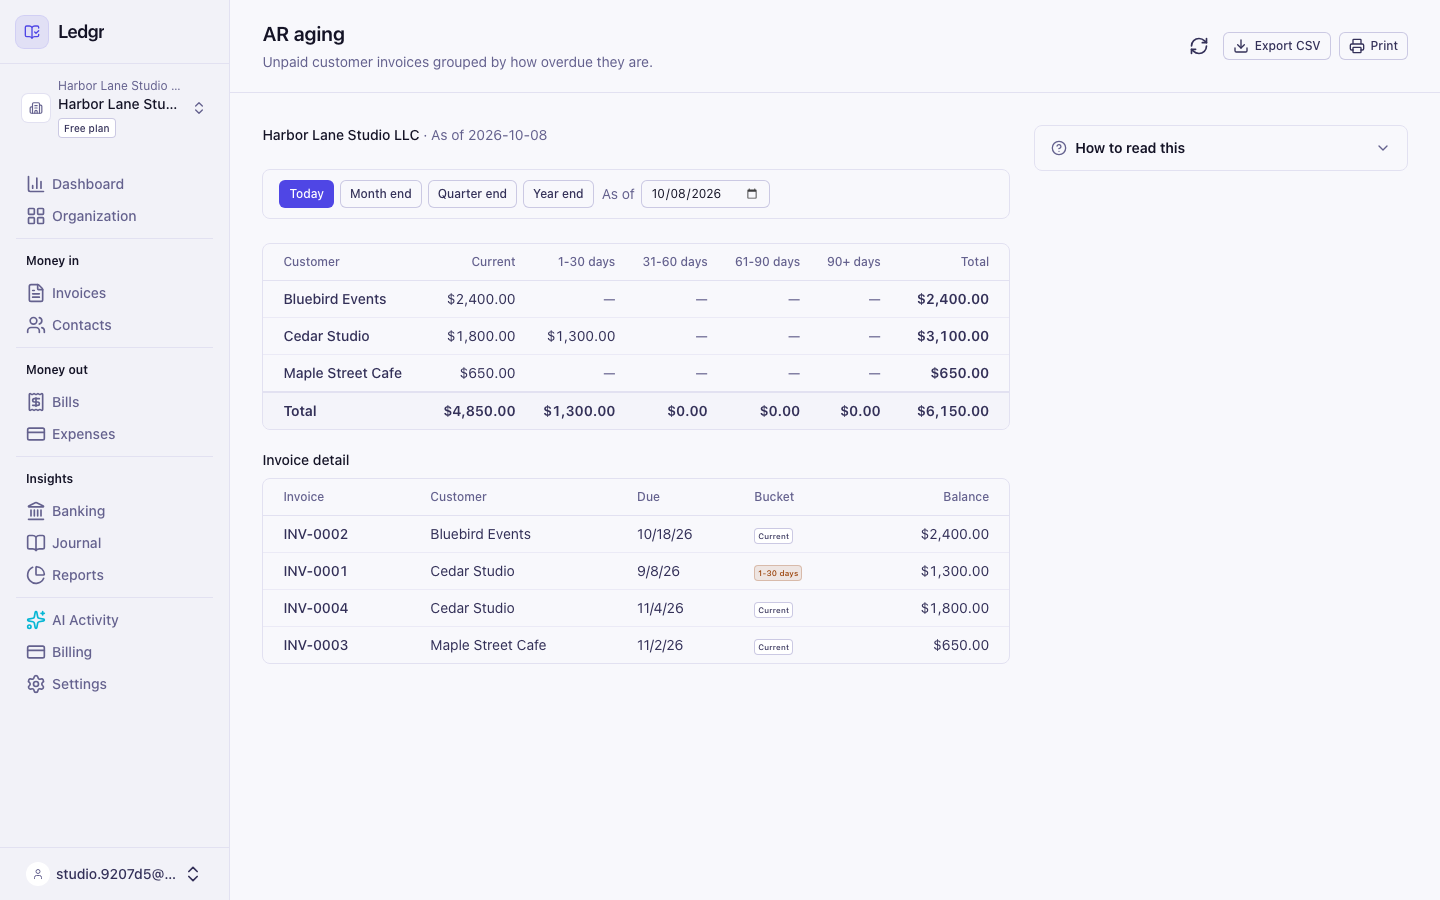Click the Maple Street Cafe aging row
Image resolution: width=1440 pixels, height=900 pixels.
tap(636, 373)
